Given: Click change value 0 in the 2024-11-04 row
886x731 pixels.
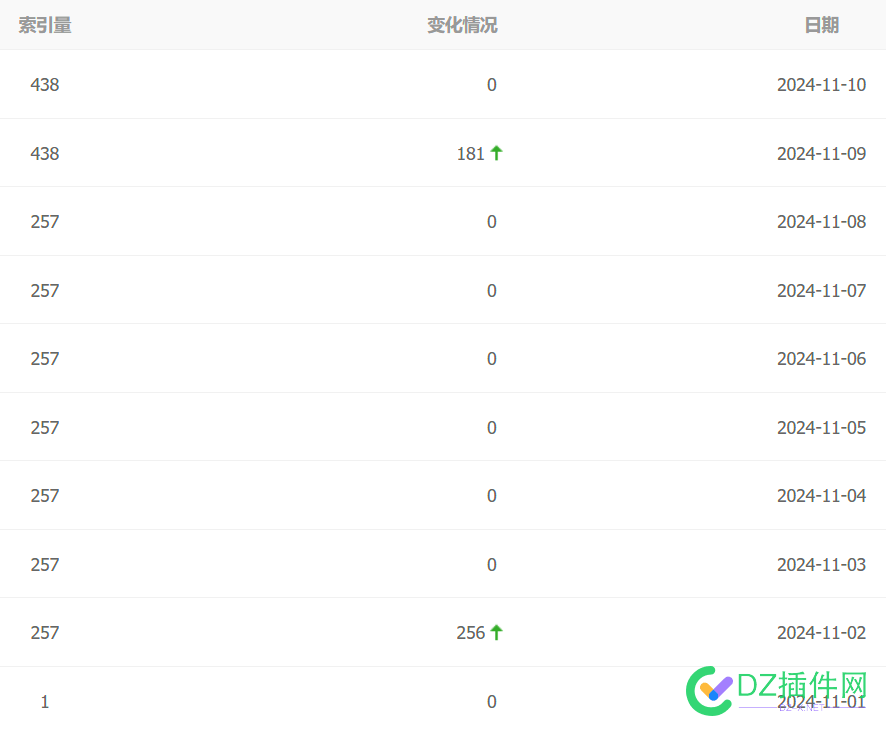Looking at the screenshot, I should pos(492,495).
